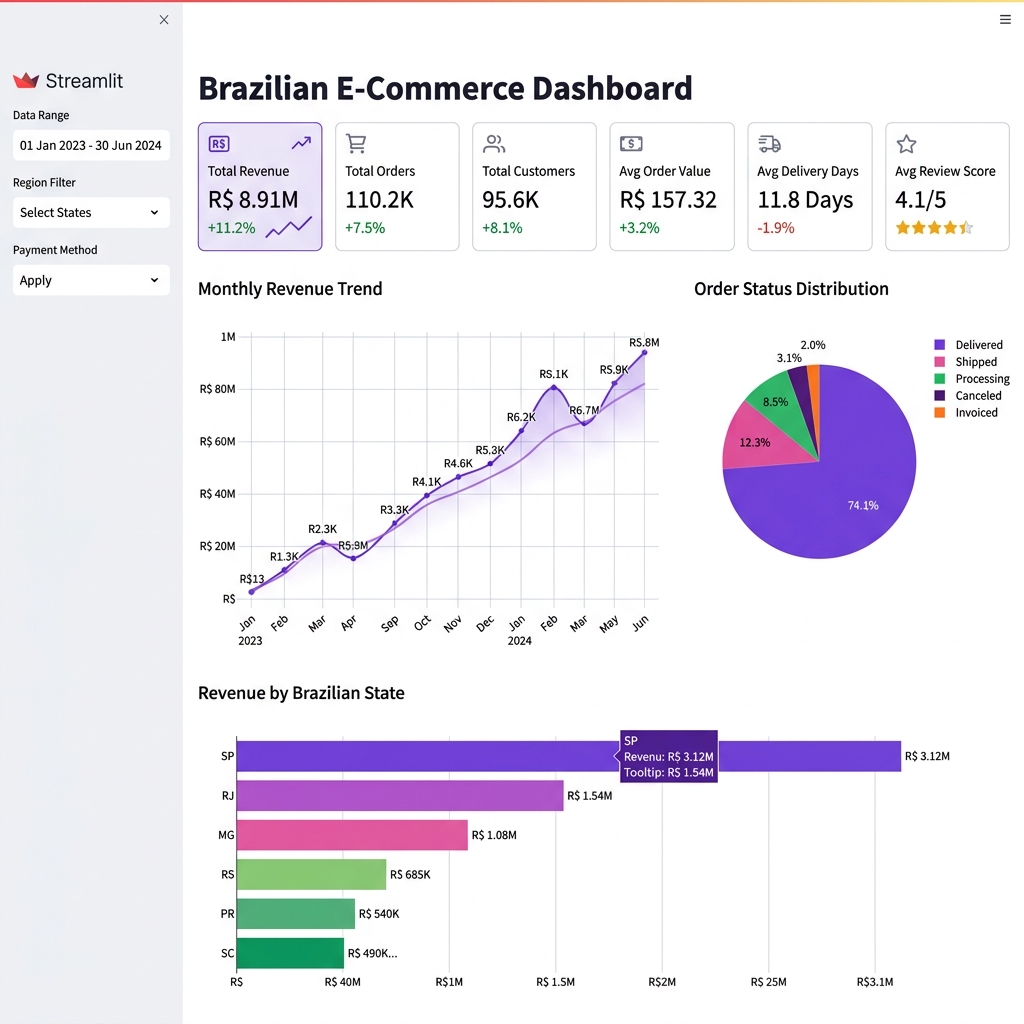Open the Select States region dropdown

point(91,212)
